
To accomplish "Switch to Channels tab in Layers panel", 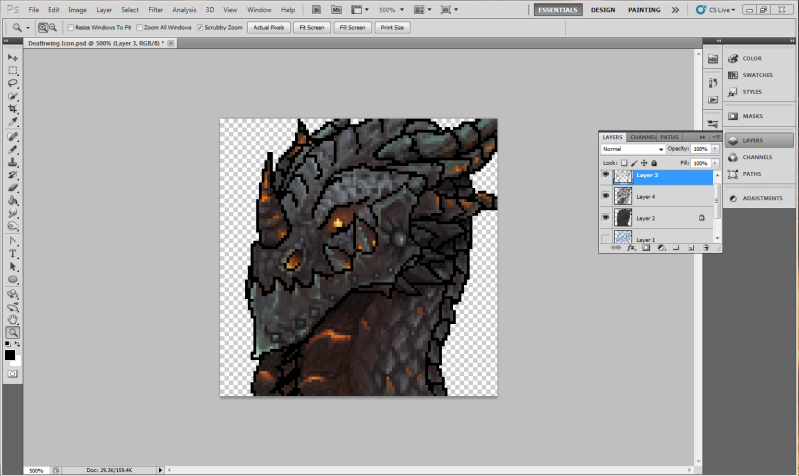I will [642, 137].
